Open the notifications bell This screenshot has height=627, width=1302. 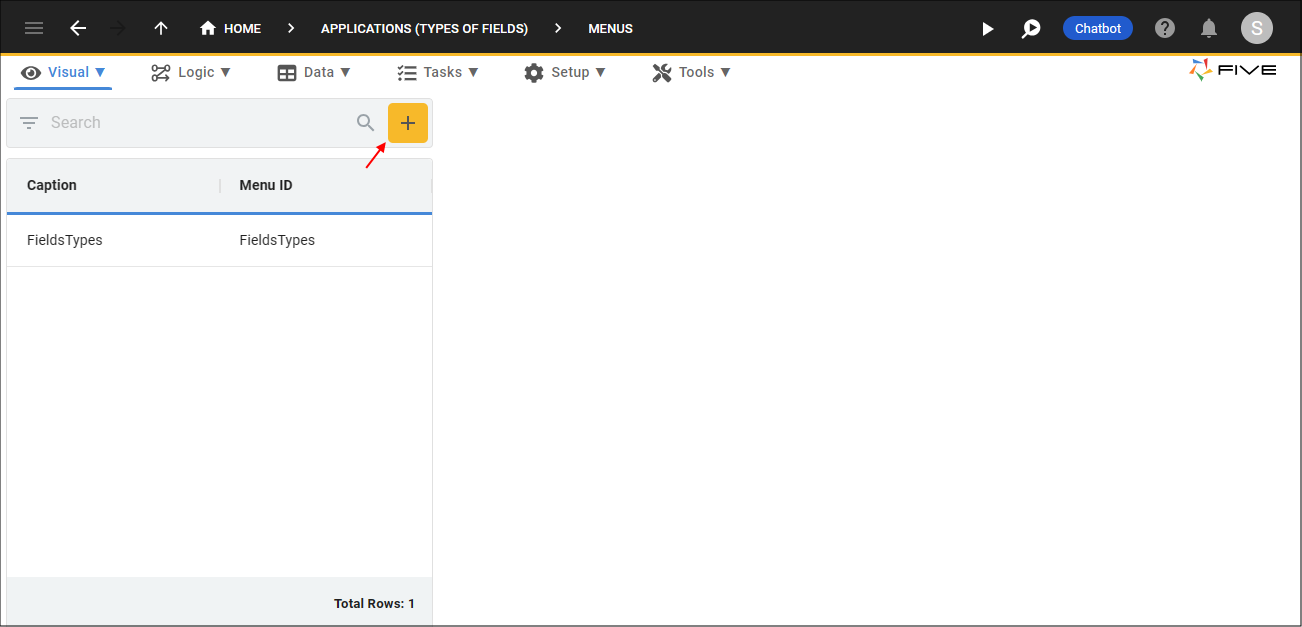point(1209,28)
